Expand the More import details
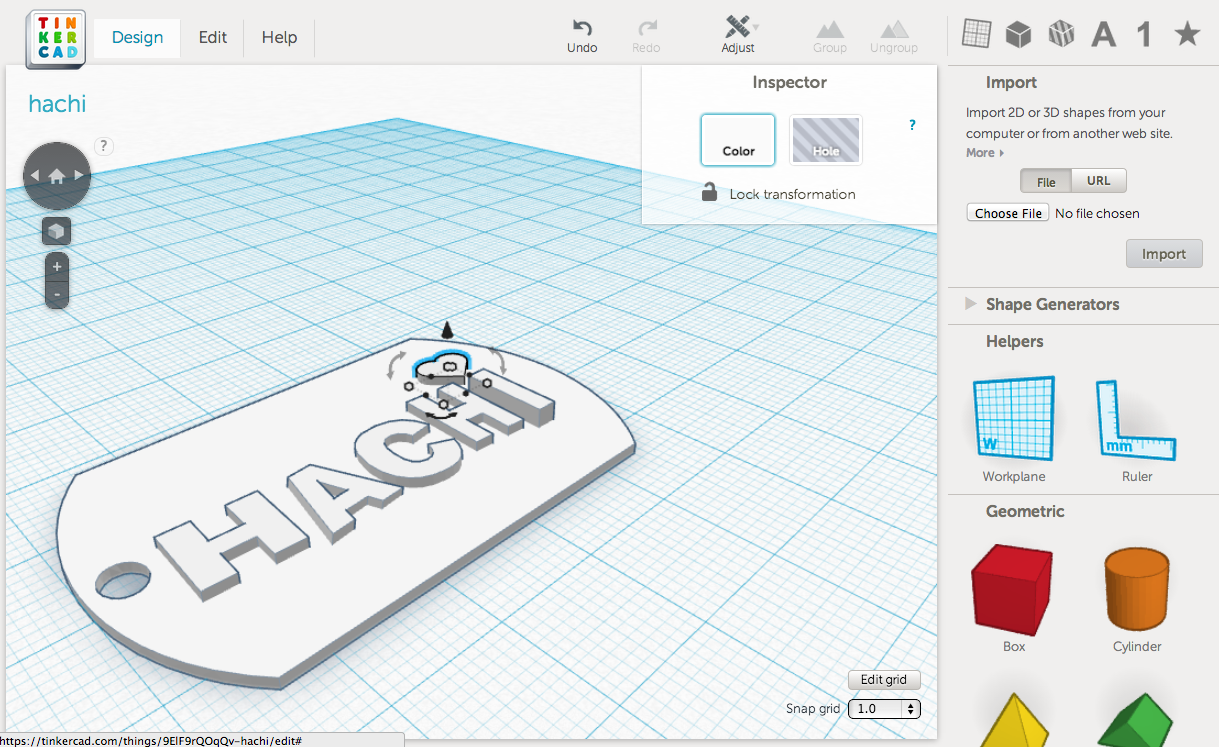Viewport: 1219px width, 747px height. point(984,153)
